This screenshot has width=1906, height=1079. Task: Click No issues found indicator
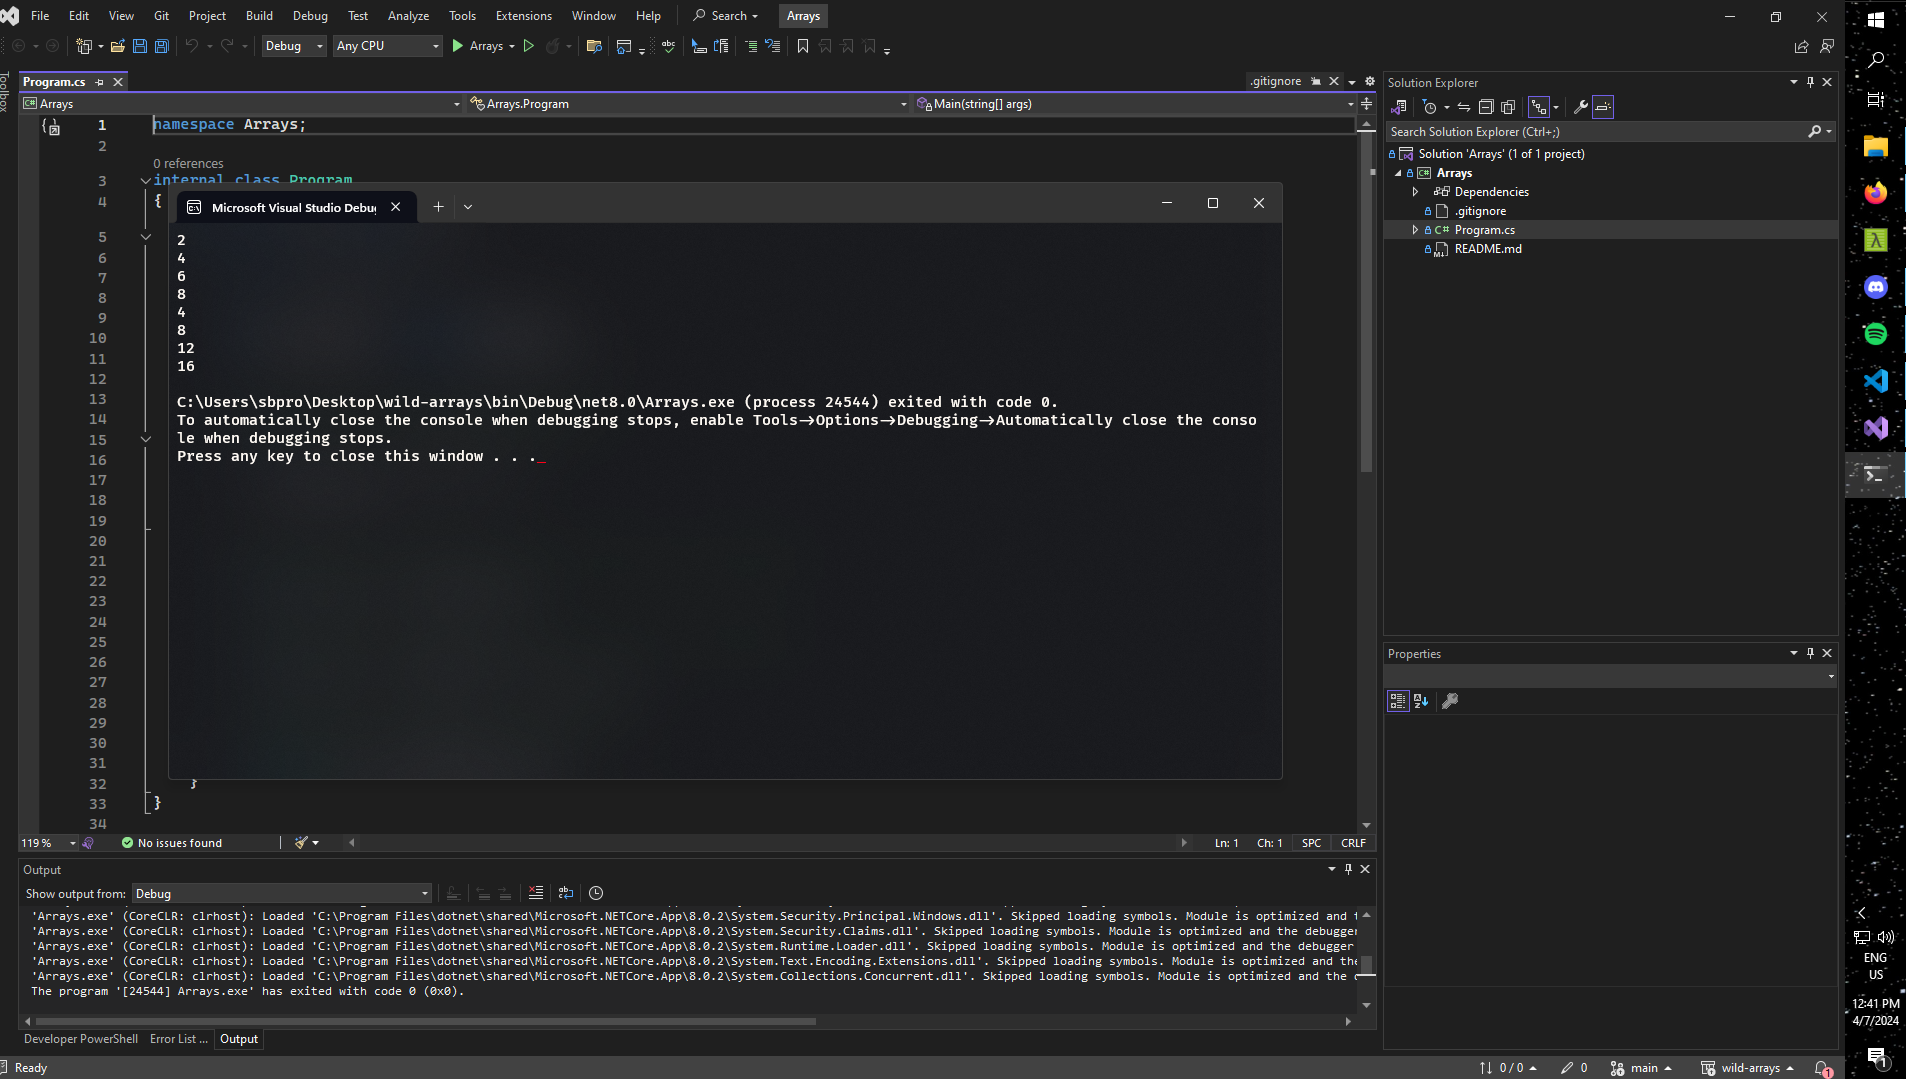pos(172,843)
